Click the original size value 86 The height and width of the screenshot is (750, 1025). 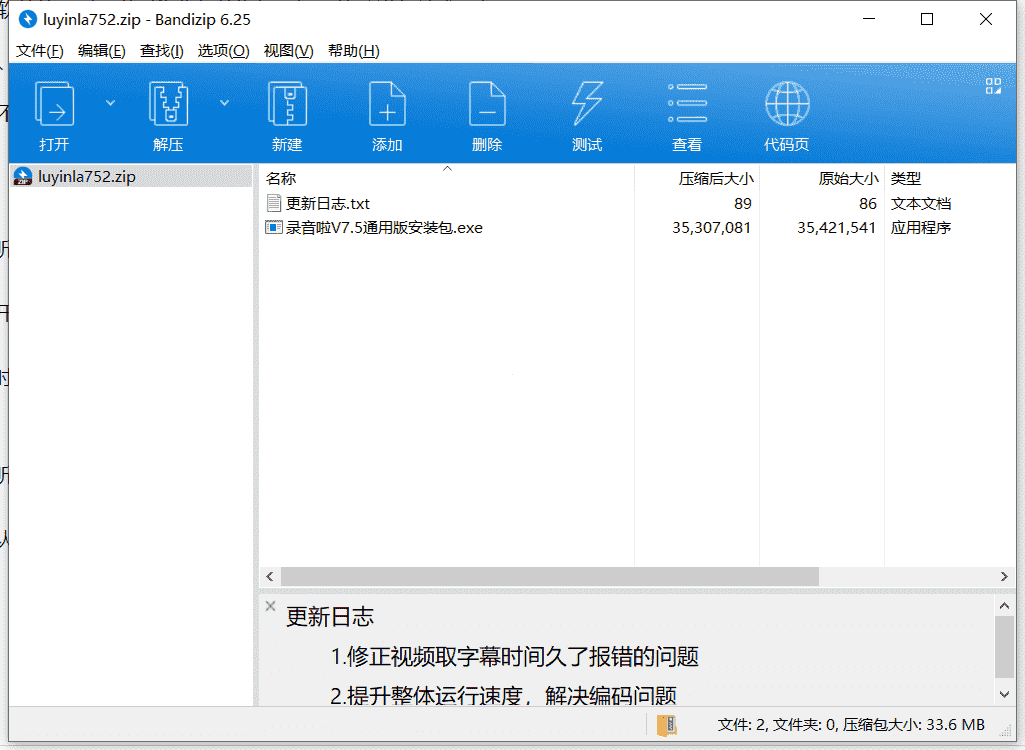coord(867,203)
